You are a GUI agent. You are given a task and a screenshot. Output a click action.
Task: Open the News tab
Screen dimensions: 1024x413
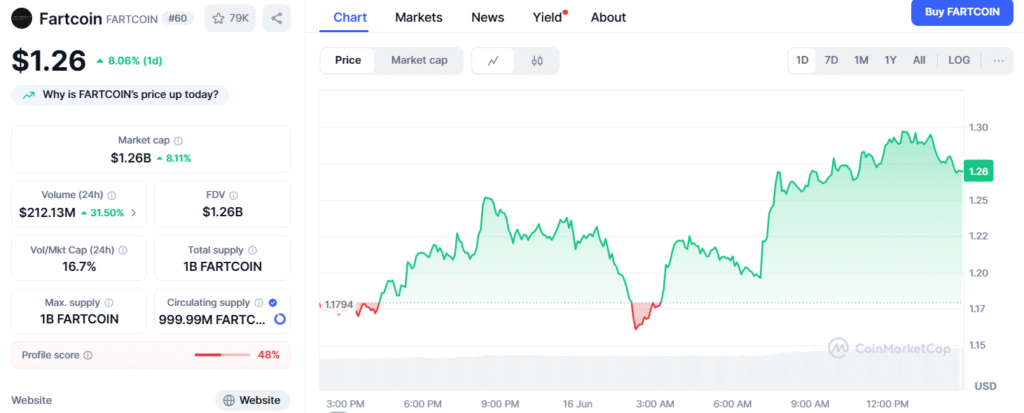pyautogui.click(x=488, y=18)
